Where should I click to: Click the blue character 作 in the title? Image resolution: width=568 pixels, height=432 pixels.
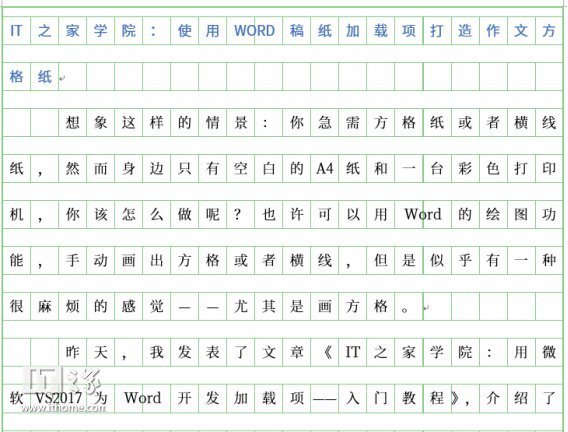493,31
